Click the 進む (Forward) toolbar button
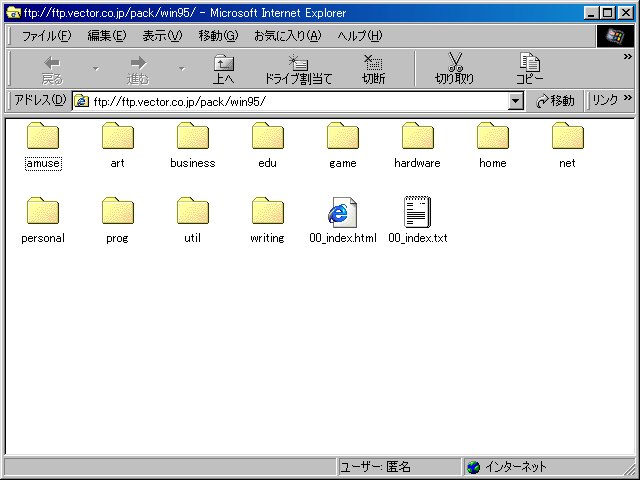Viewport: 640px width, 480px height. coord(138,69)
